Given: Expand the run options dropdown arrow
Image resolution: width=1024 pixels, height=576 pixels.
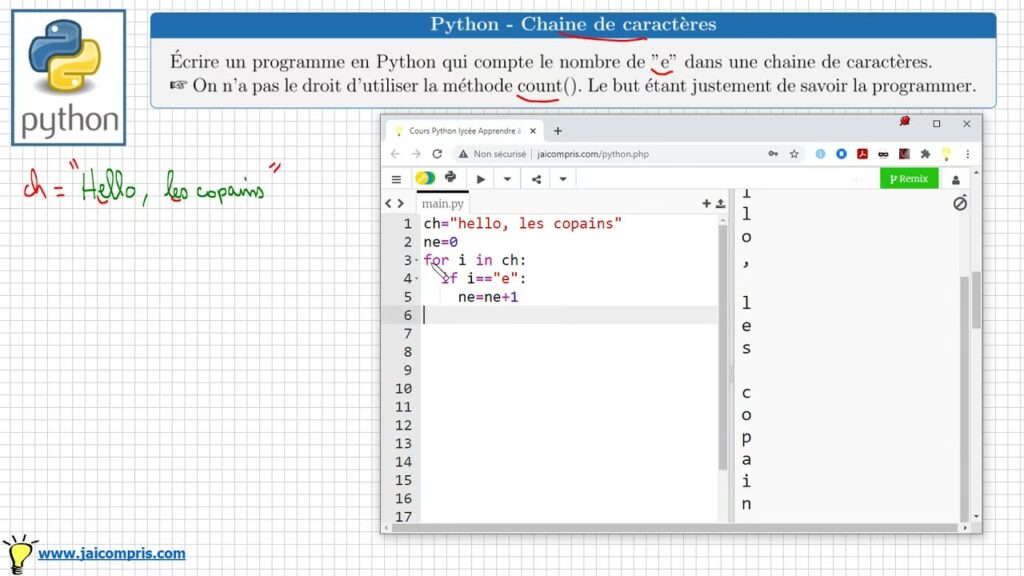Looking at the screenshot, I should click(x=507, y=179).
